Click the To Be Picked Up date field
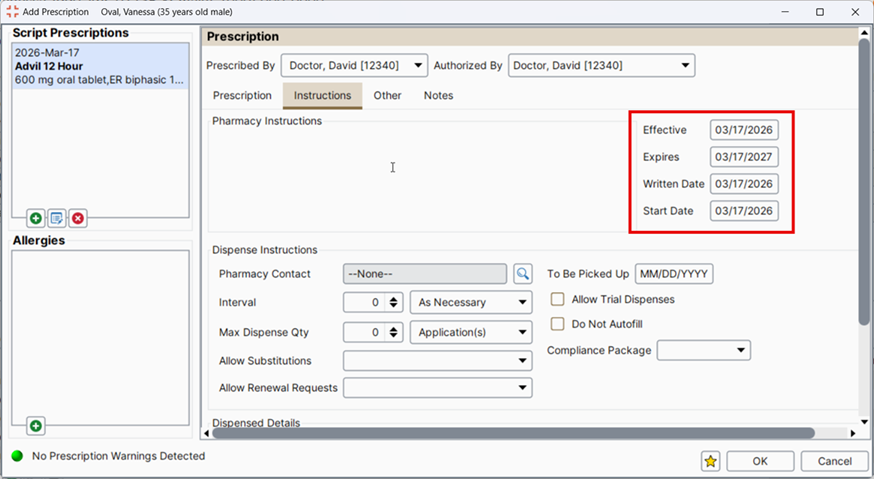The width and height of the screenshot is (874, 479). pyautogui.click(x=674, y=274)
